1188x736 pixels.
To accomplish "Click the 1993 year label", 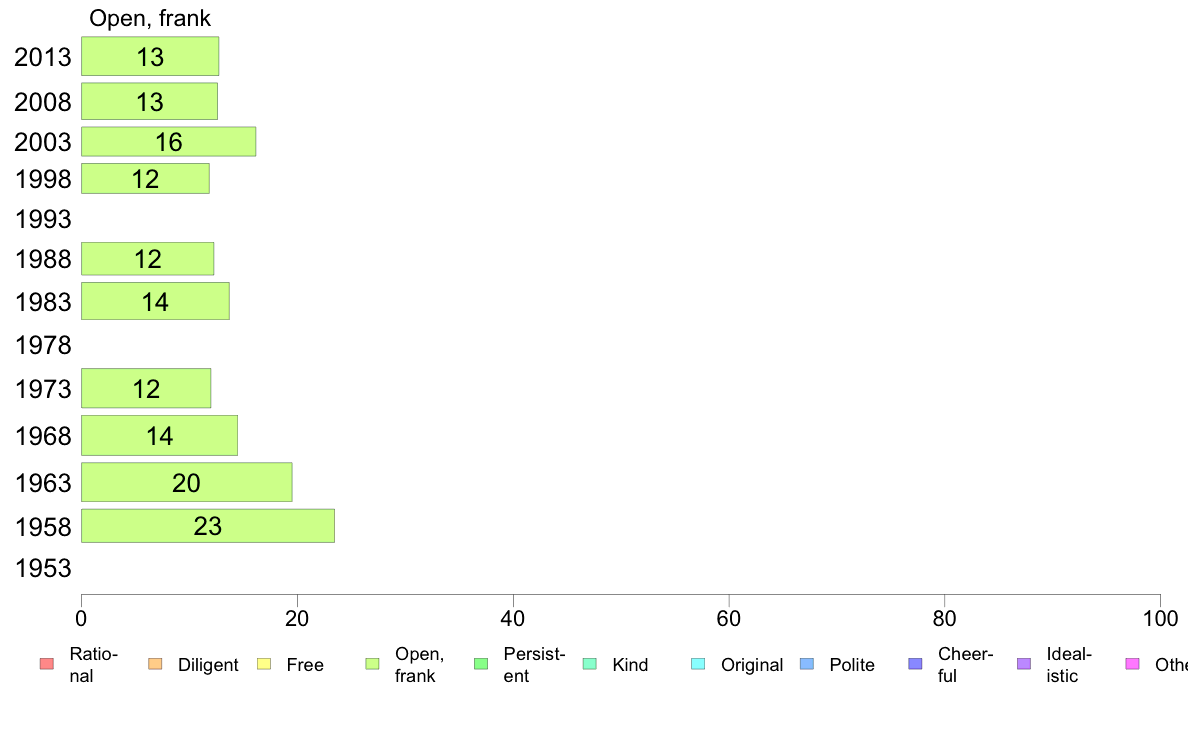I will (x=43, y=220).
